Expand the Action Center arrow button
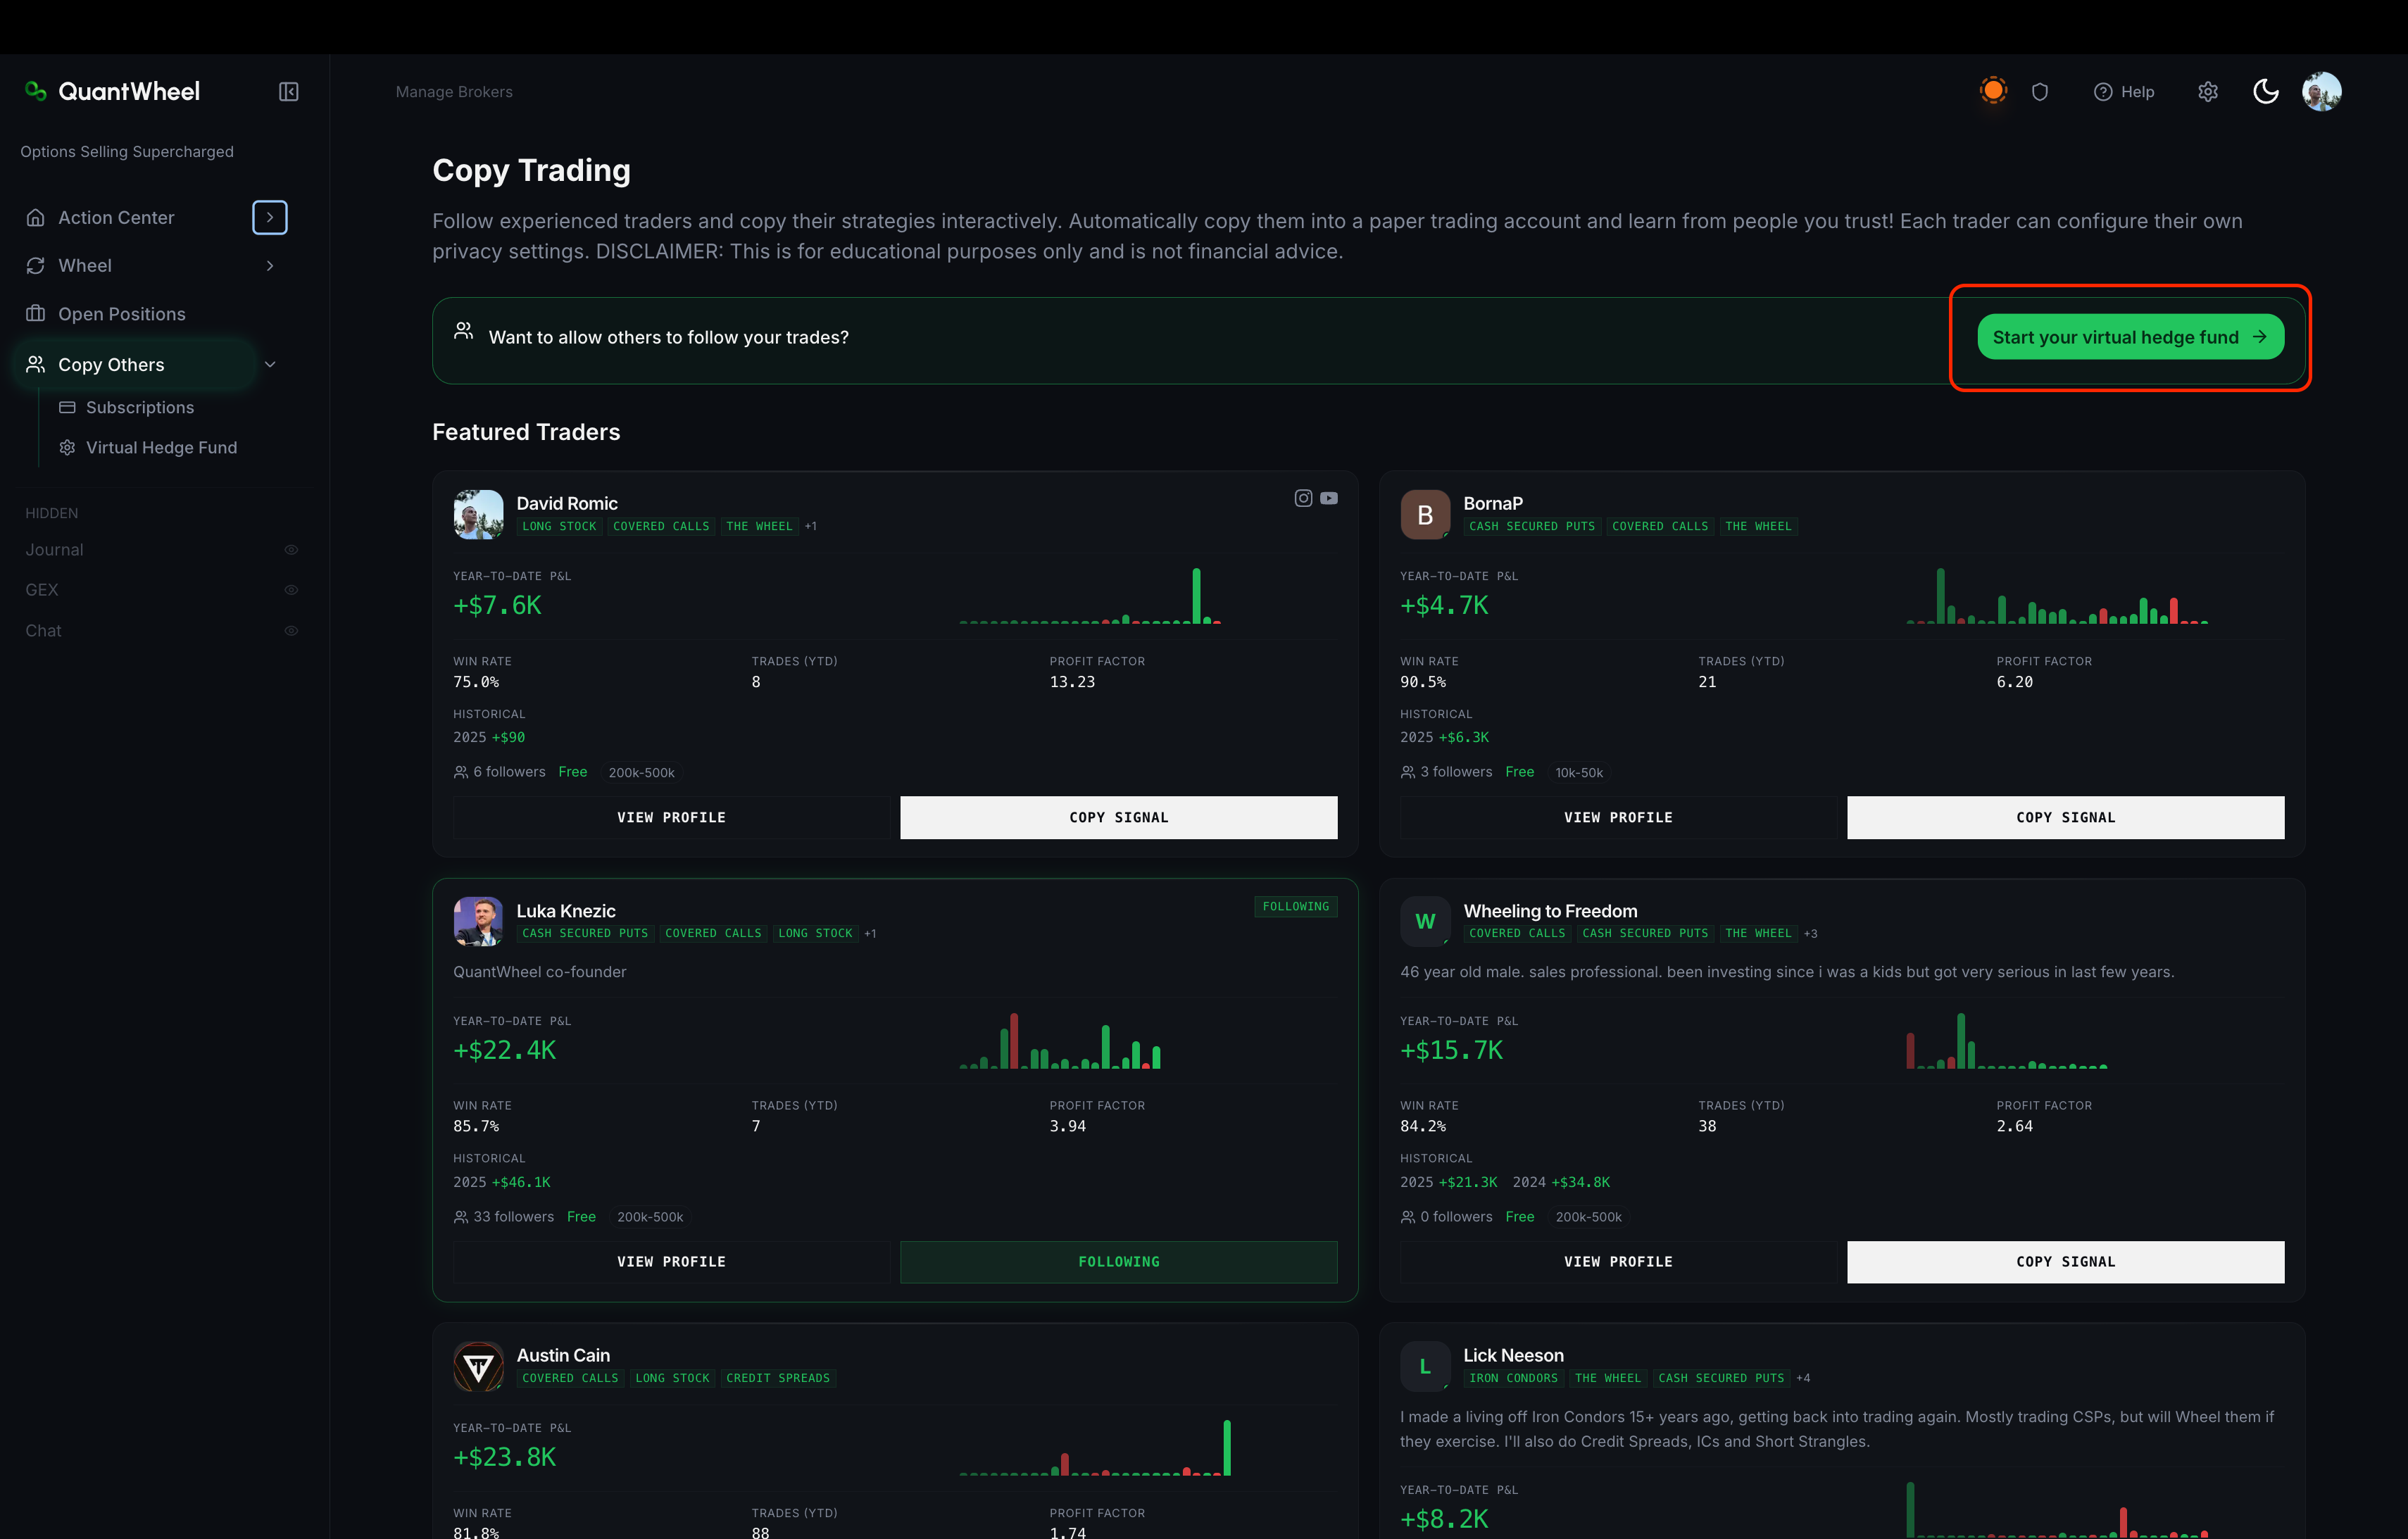This screenshot has width=2408, height=1539. [x=270, y=218]
